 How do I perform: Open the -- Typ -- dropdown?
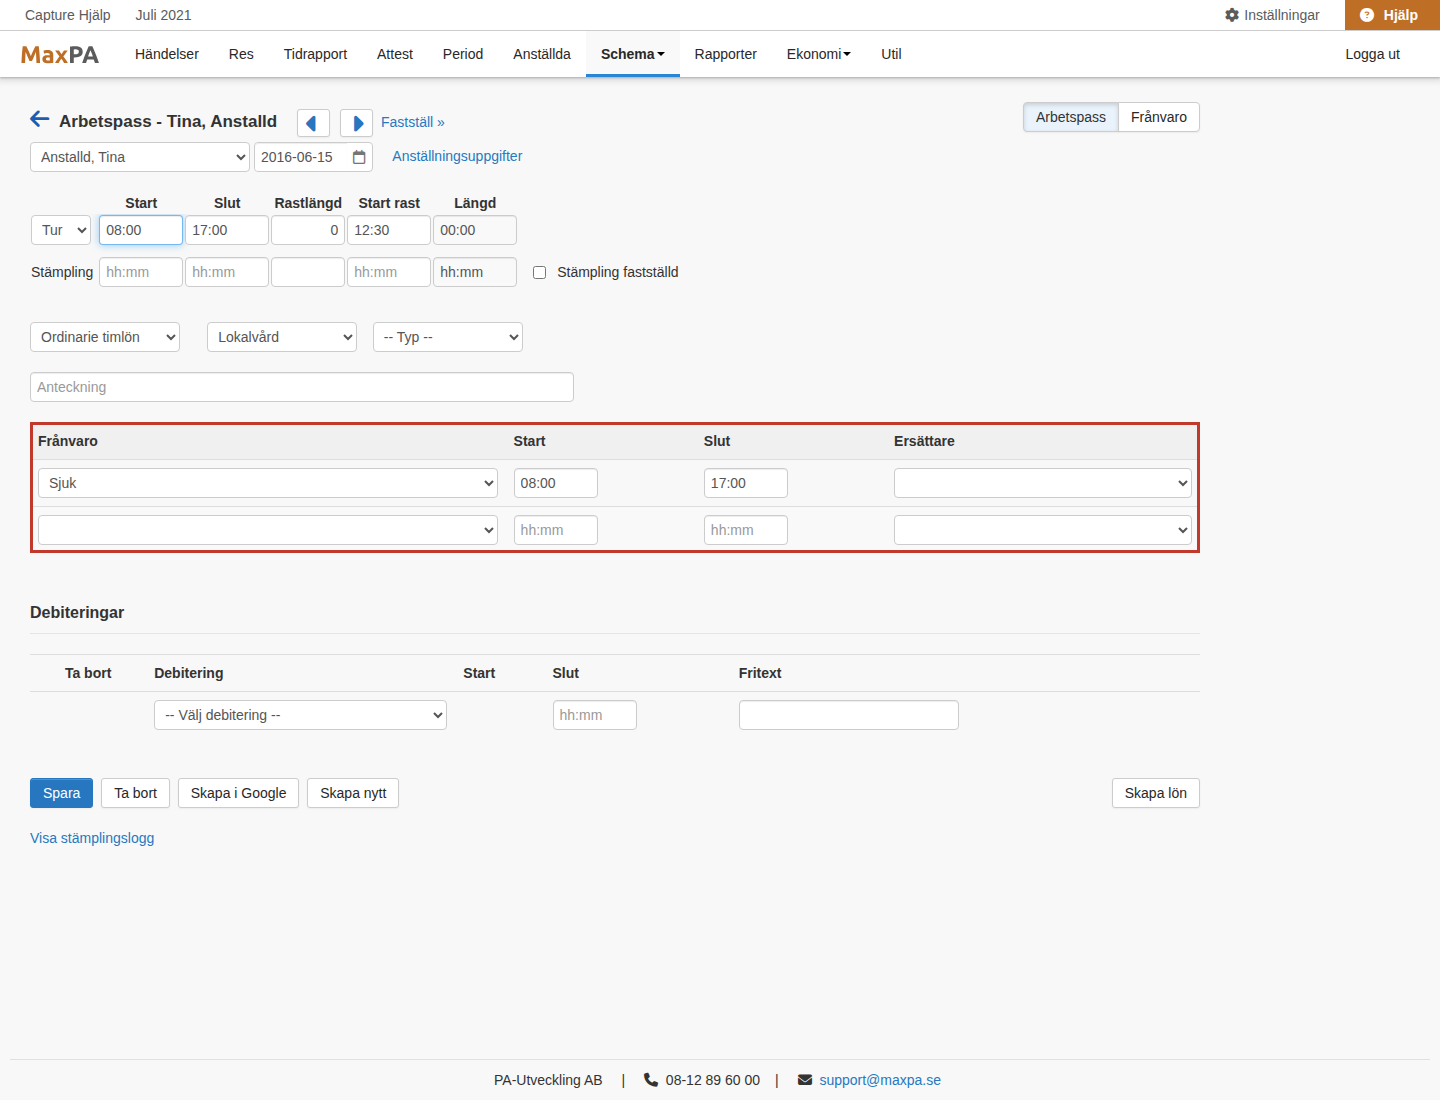[x=448, y=337]
